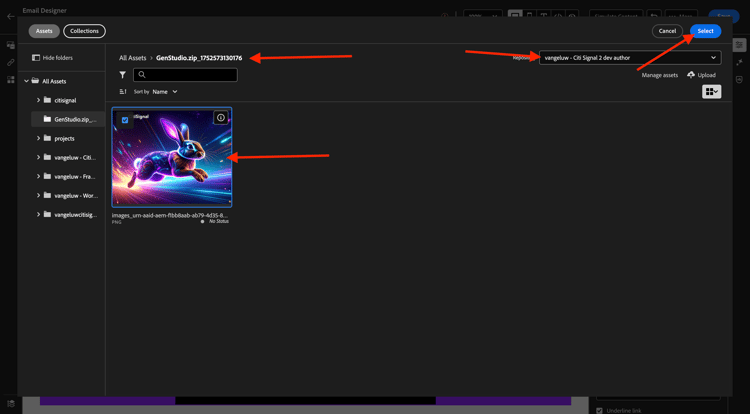Viewport: 750px width, 414px height.
Task: Click the Upload cloud icon
Action: click(691, 75)
